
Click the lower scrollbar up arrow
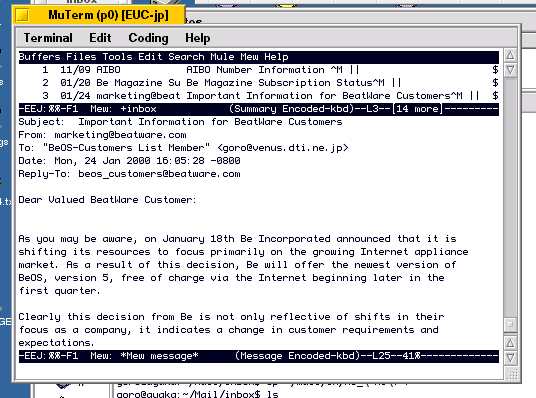click(x=510, y=343)
